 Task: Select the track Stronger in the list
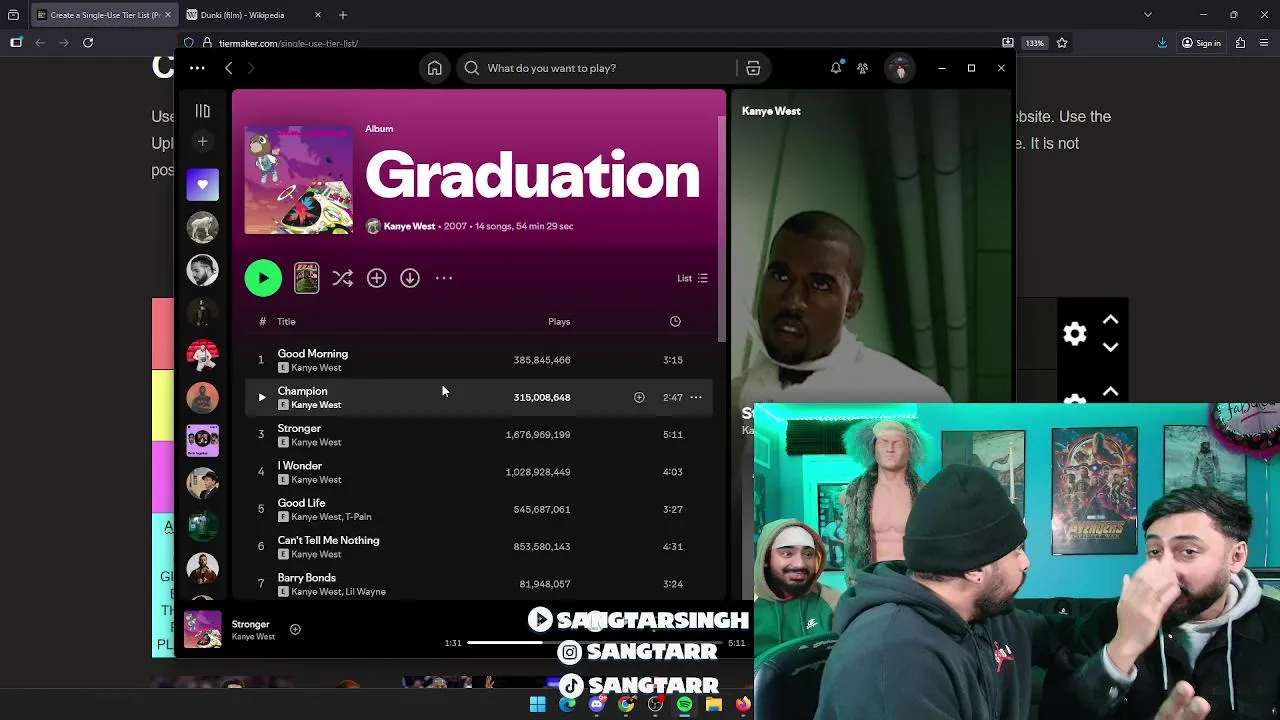pyautogui.click(x=481, y=435)
